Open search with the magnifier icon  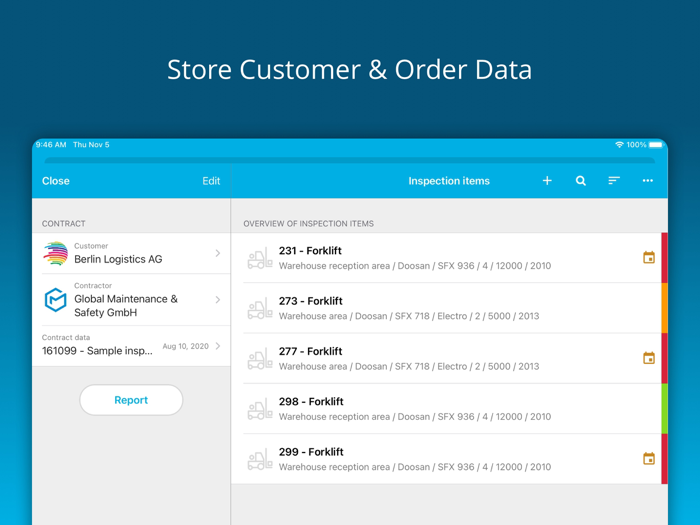coord(580,180)
